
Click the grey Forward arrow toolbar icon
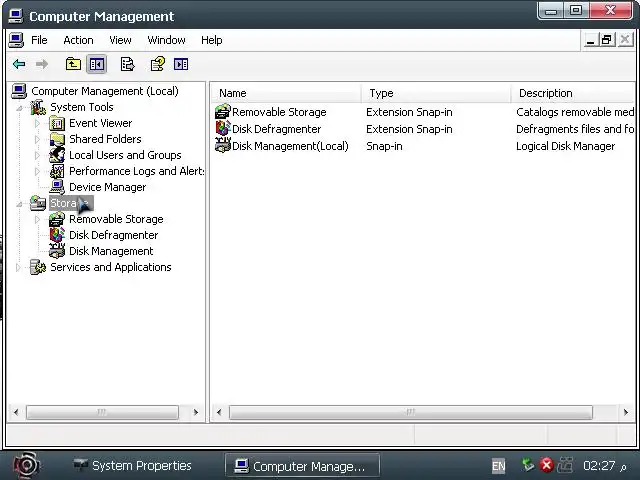[42, 64]
